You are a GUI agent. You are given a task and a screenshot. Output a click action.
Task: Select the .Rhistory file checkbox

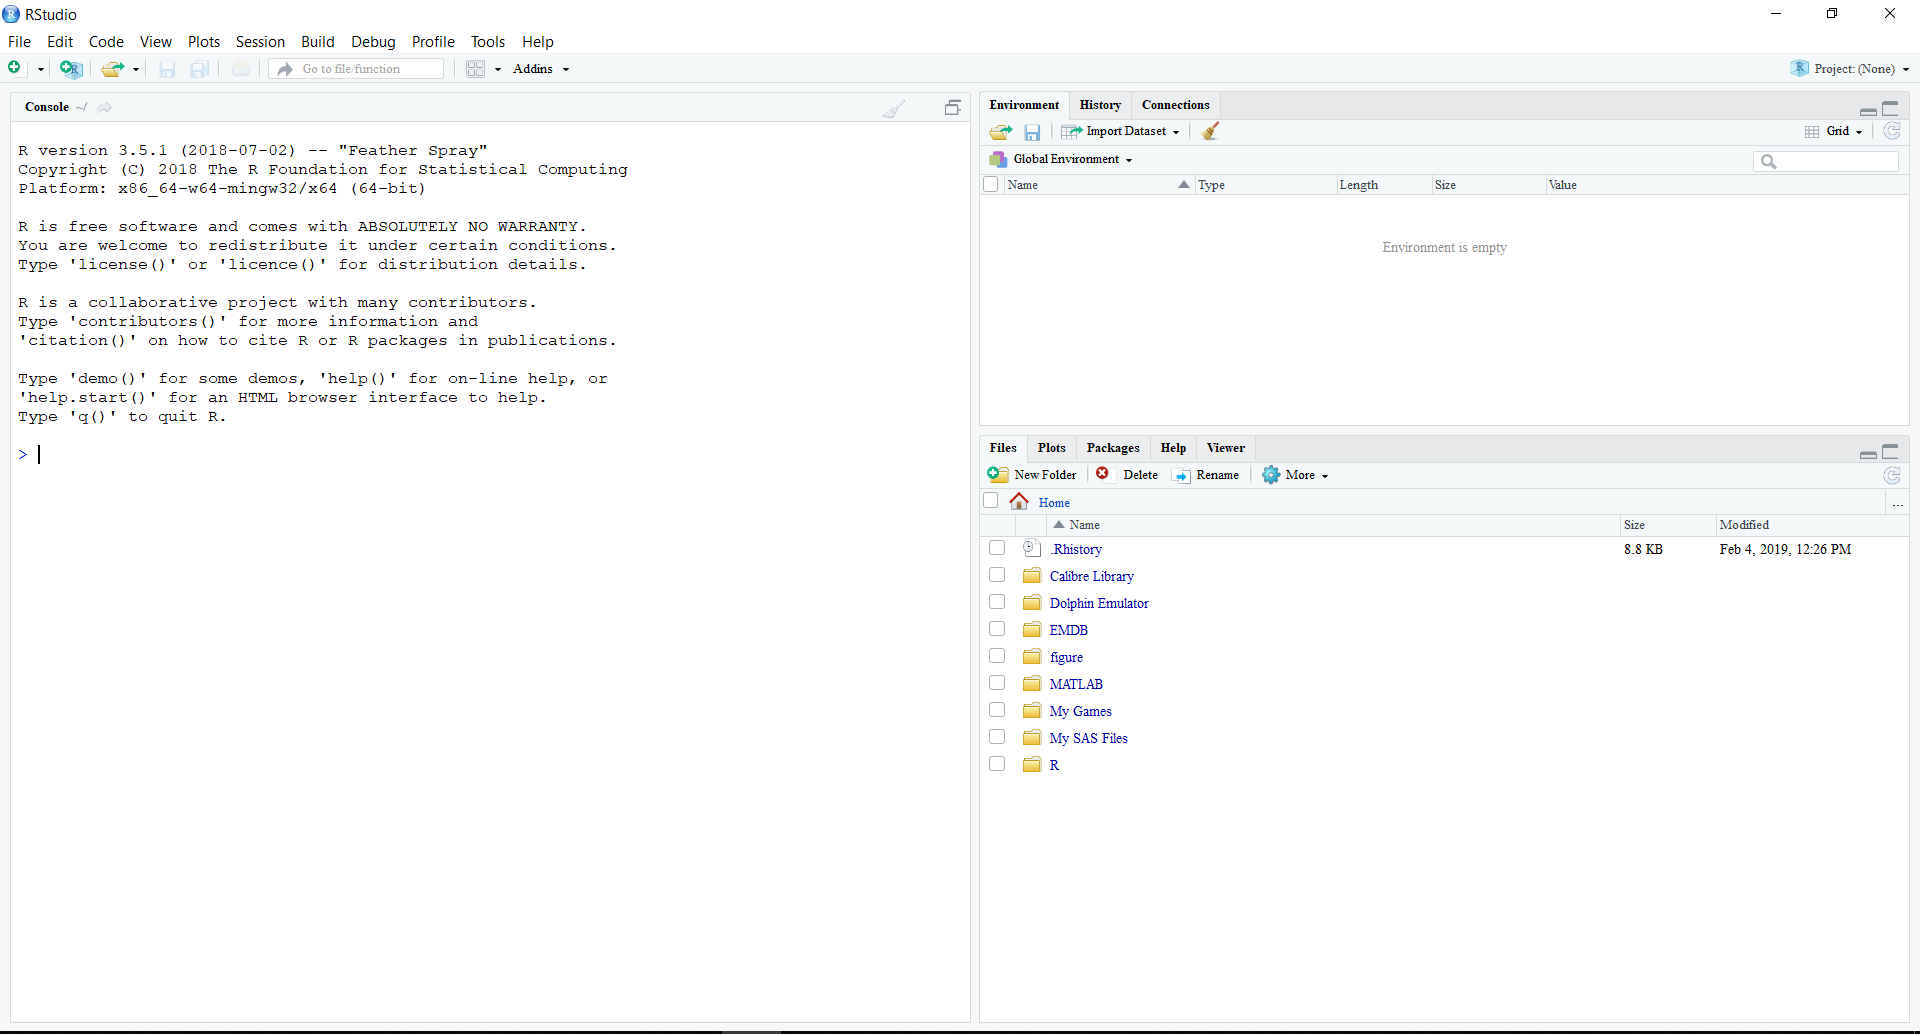(x=997, y=548)
